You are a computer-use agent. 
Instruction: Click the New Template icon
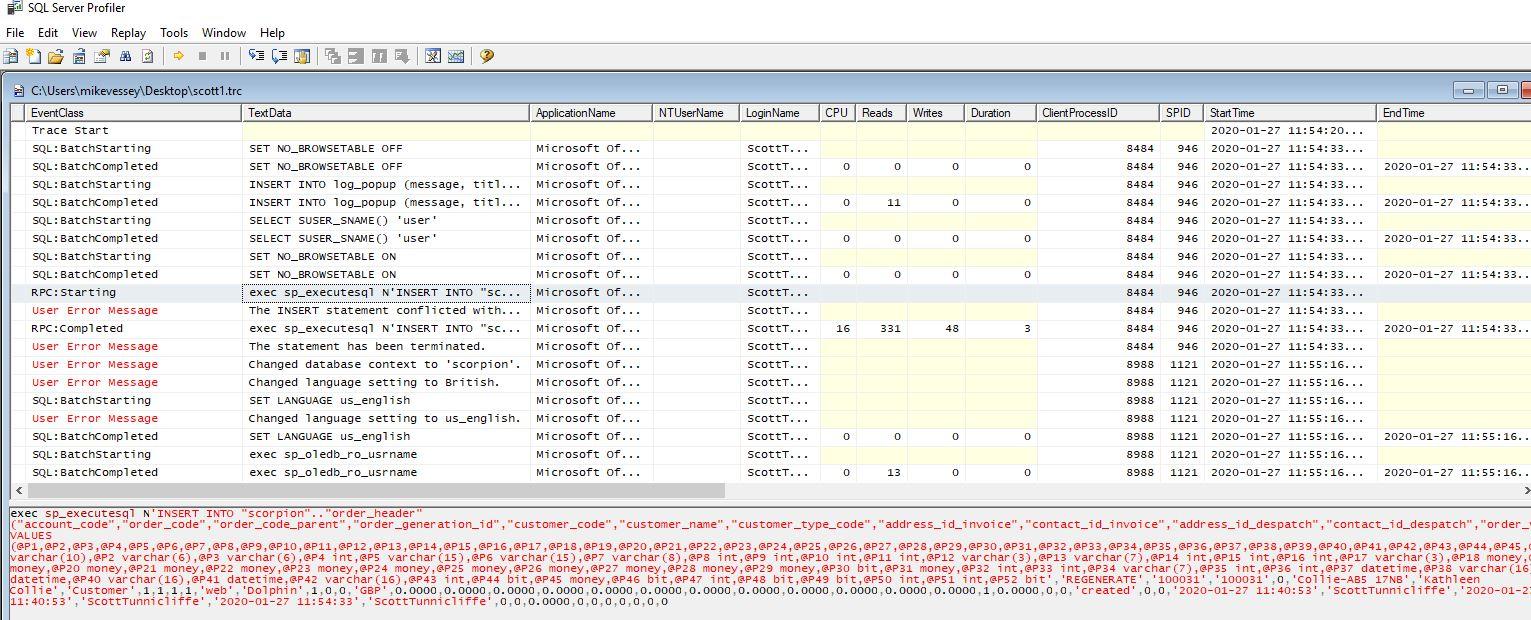pyautogui.click(x=34, y=57)
